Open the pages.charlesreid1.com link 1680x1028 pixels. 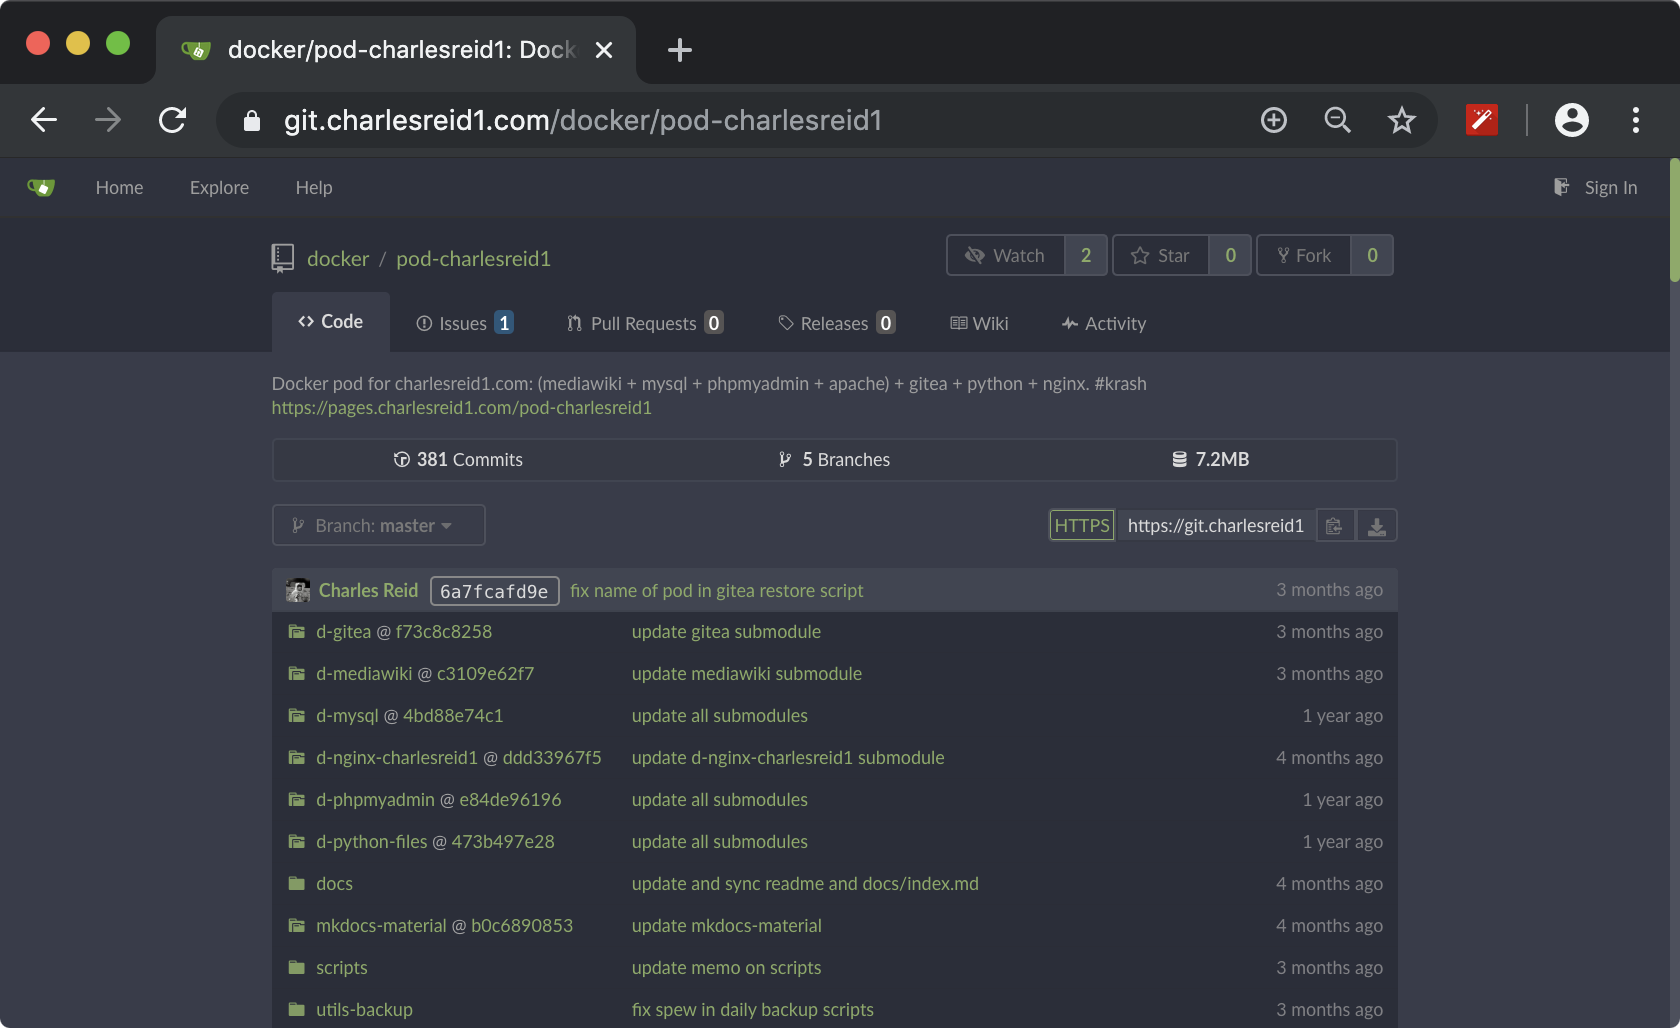point(462,408)
